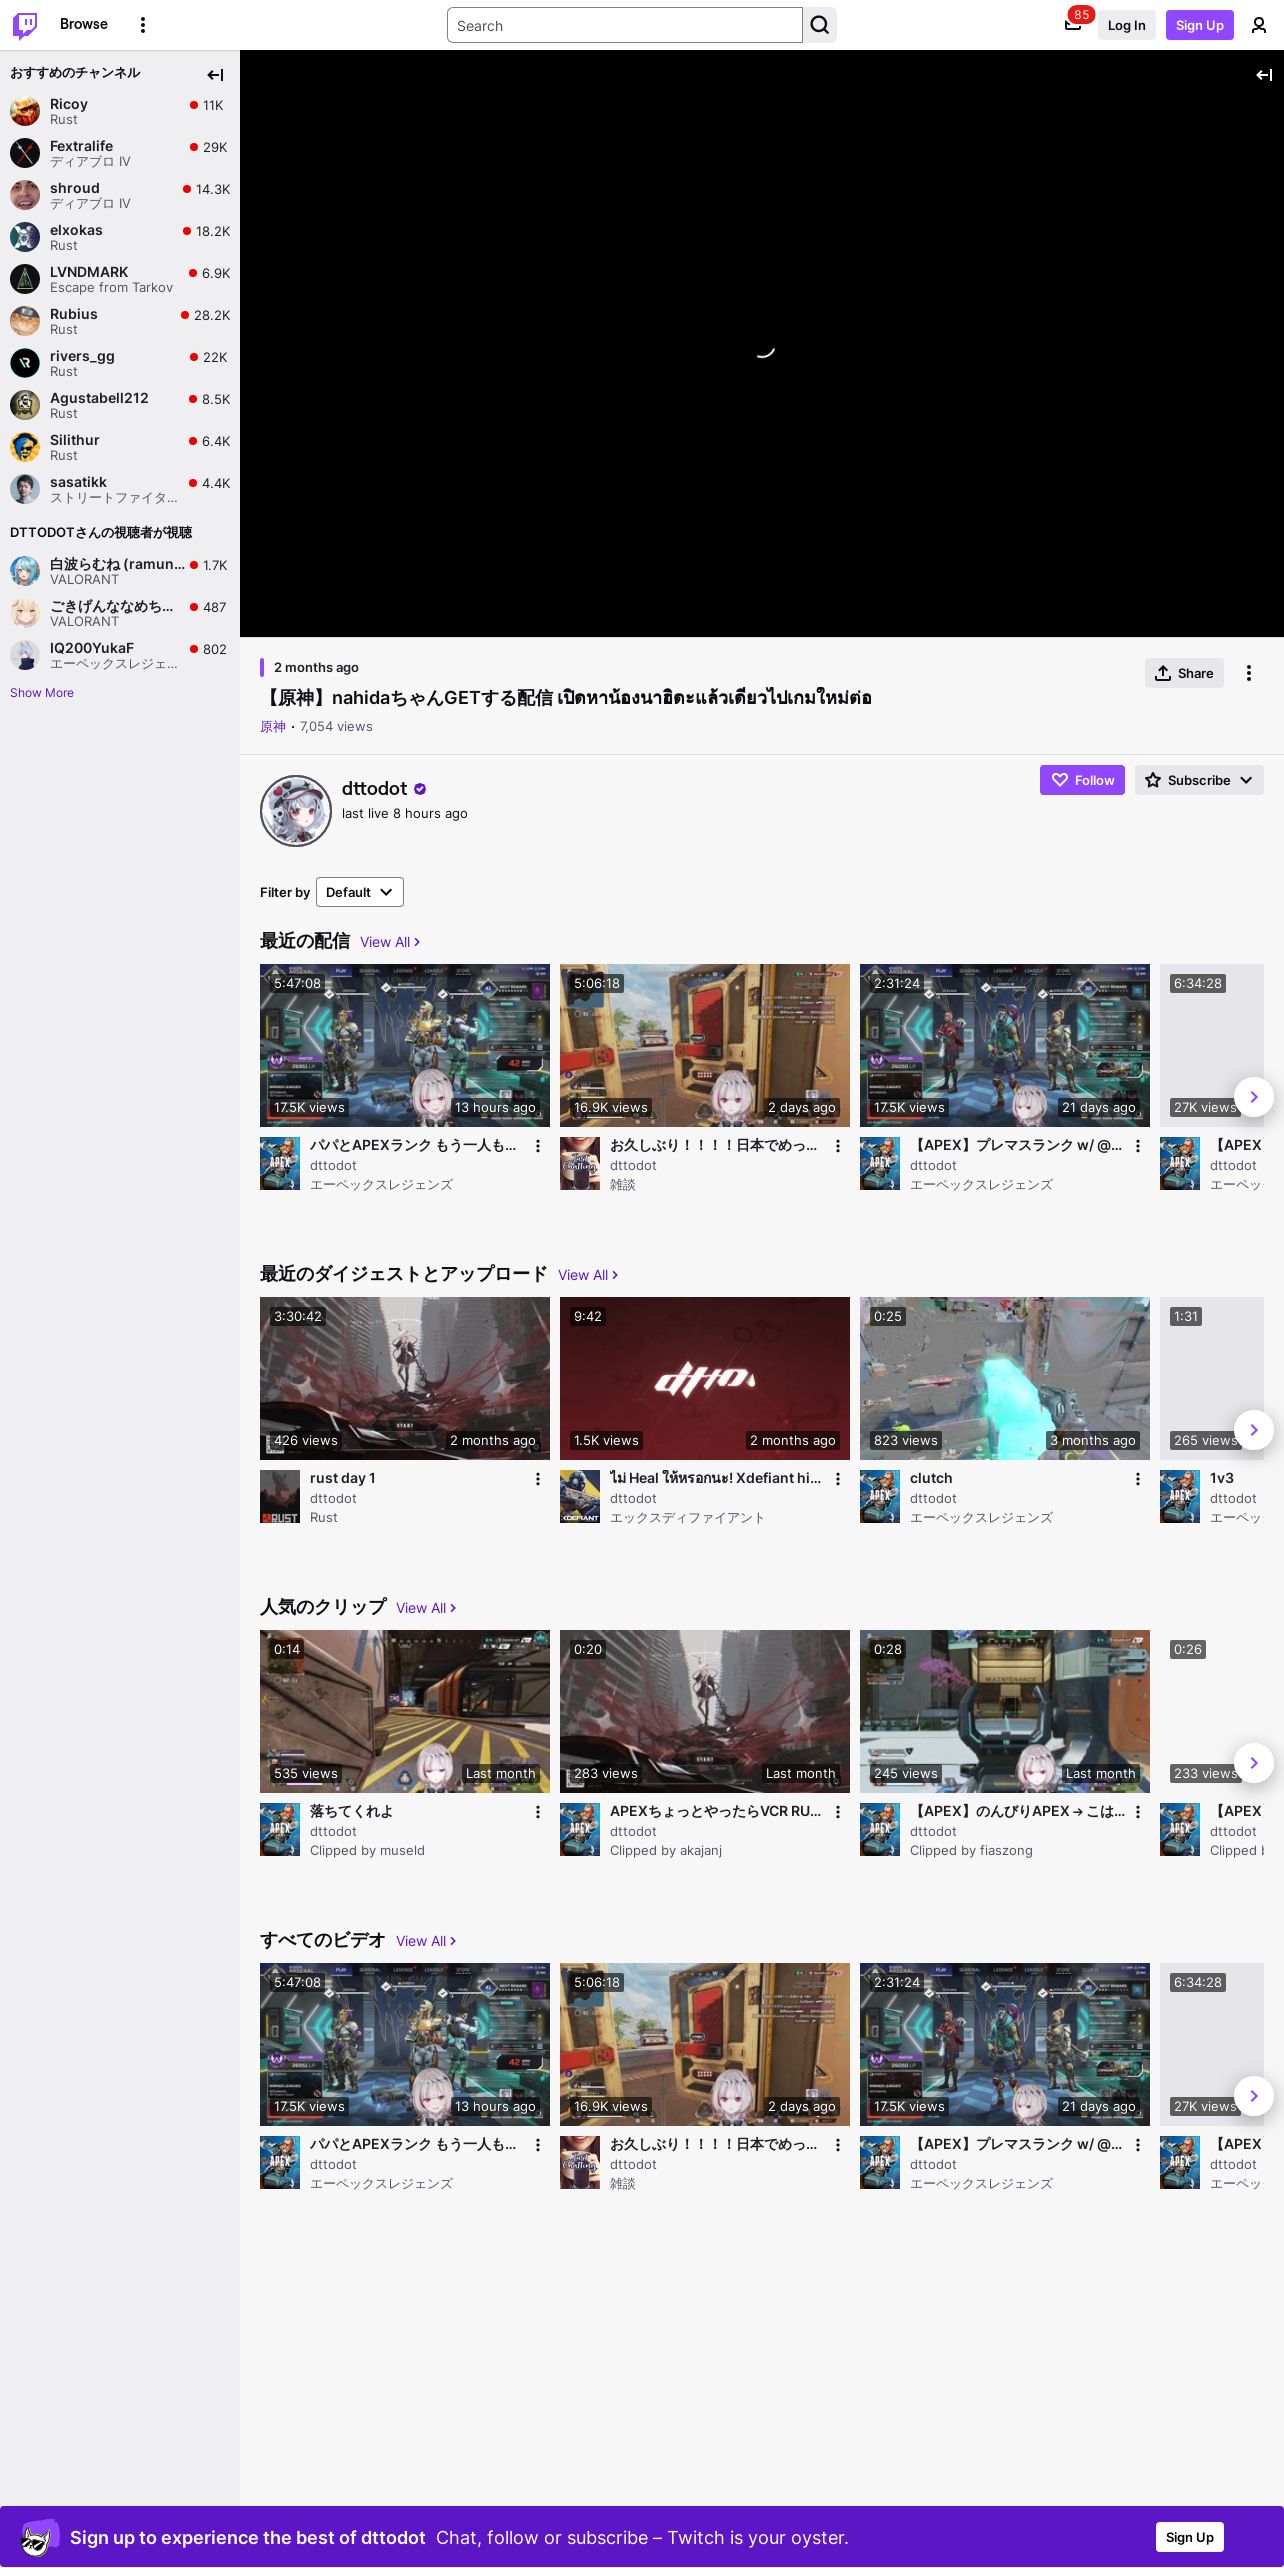
Task: Open the Twitch home logo
Action: pyautogui.click(x=25, y=25)
